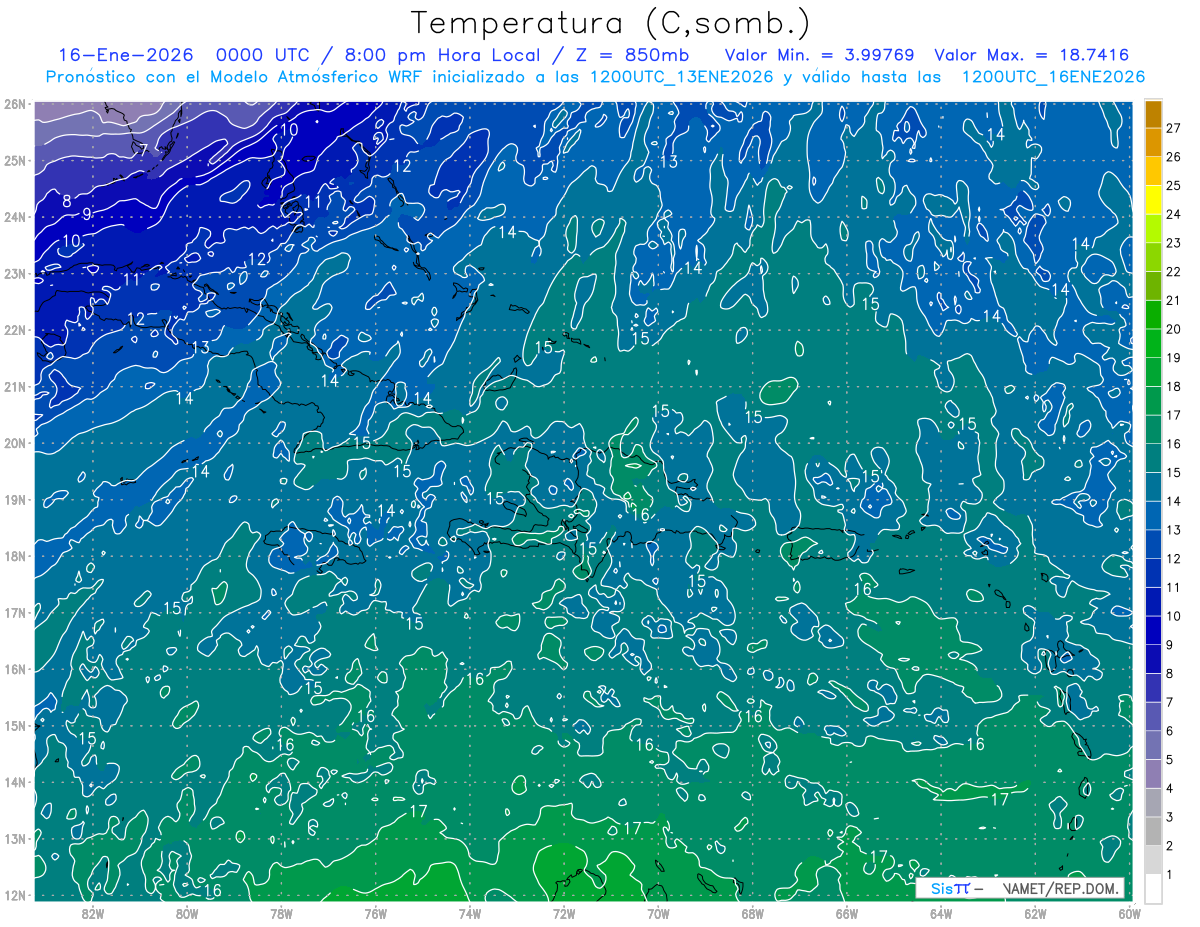Click the longitude axis label '62W'
Screen dimensions: 1200x927
1035,913
